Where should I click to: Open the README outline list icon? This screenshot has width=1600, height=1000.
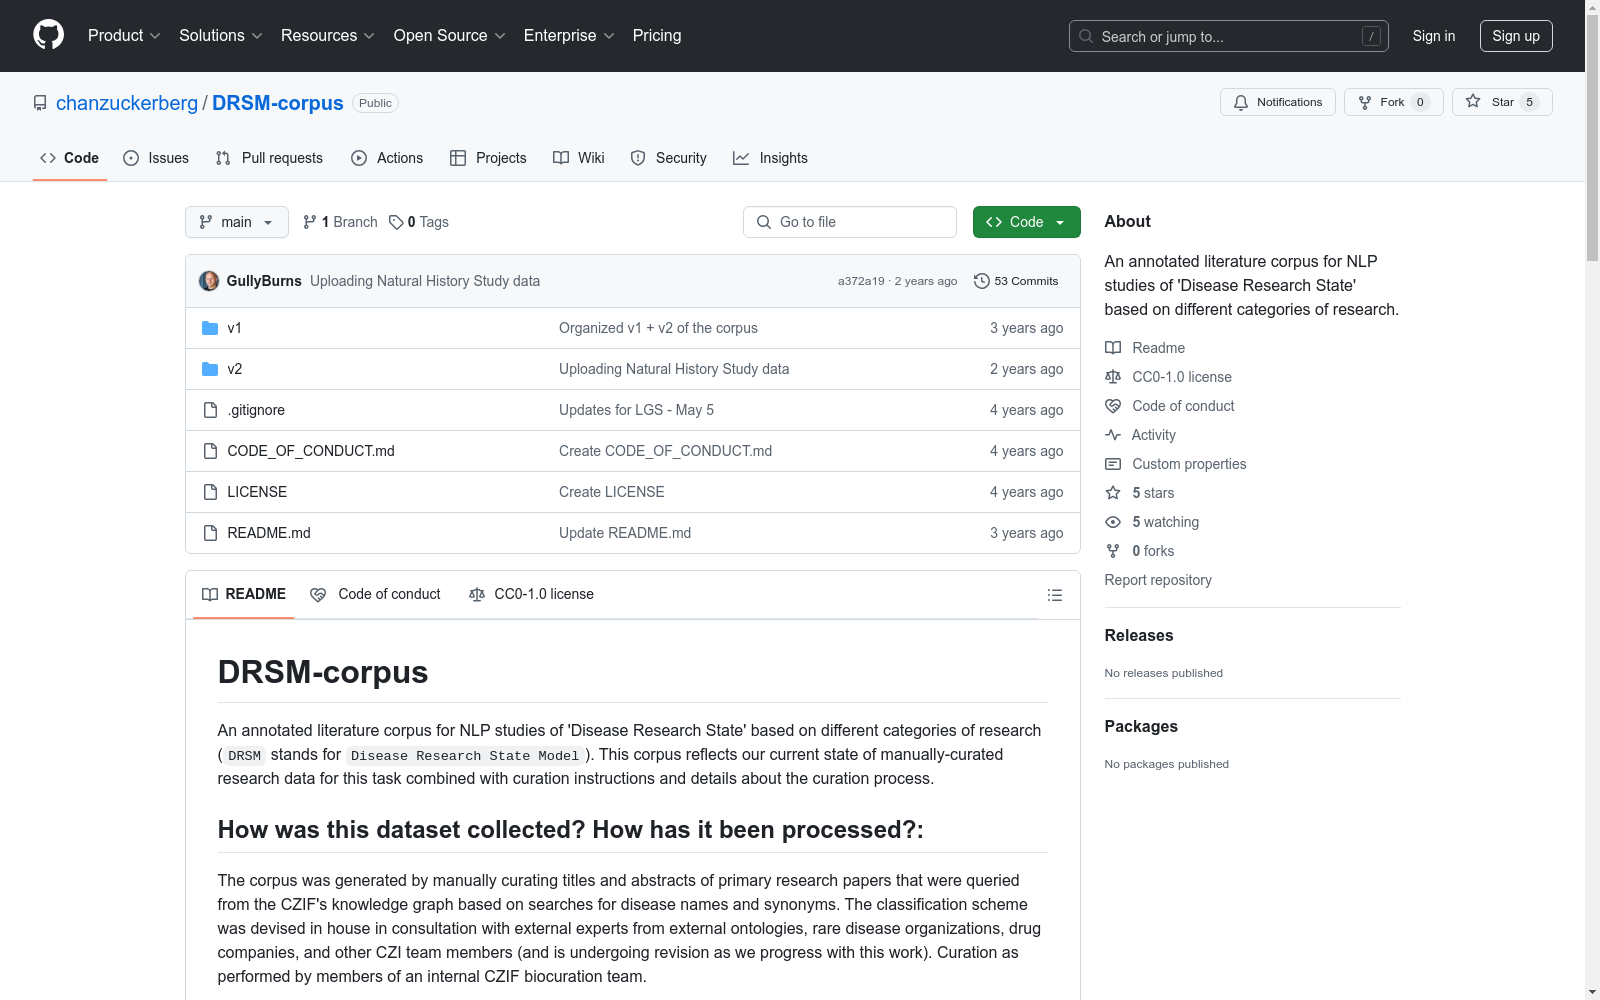(1054, 595)
